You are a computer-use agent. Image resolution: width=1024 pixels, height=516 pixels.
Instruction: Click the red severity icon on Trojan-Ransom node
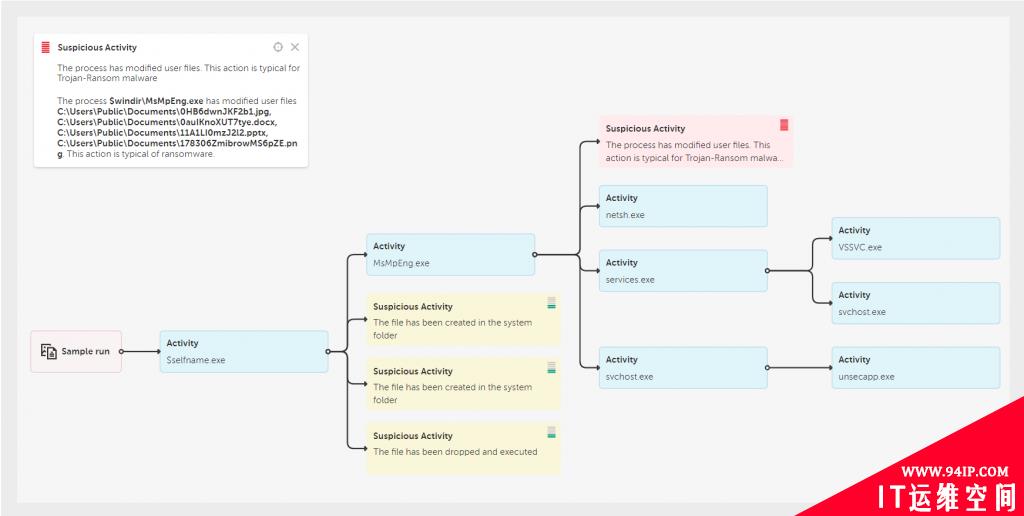click(784, 125)
